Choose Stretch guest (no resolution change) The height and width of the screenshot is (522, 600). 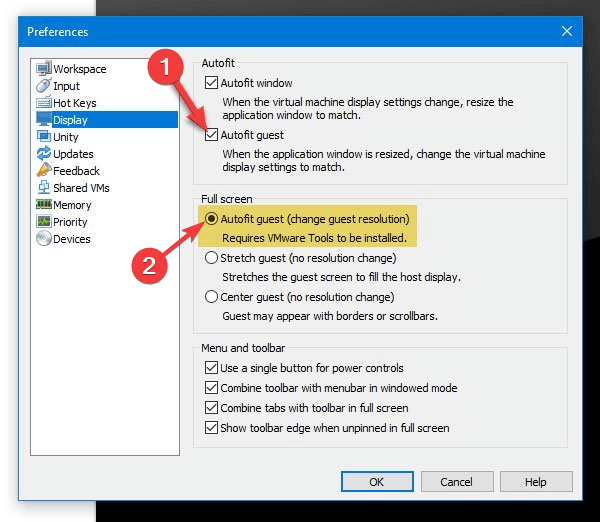tap(211, 258)
